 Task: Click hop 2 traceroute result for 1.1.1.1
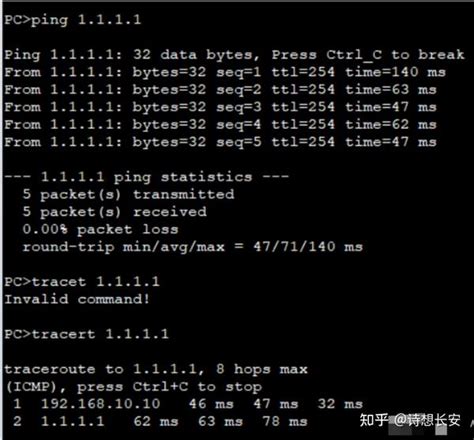click(160, 421)
